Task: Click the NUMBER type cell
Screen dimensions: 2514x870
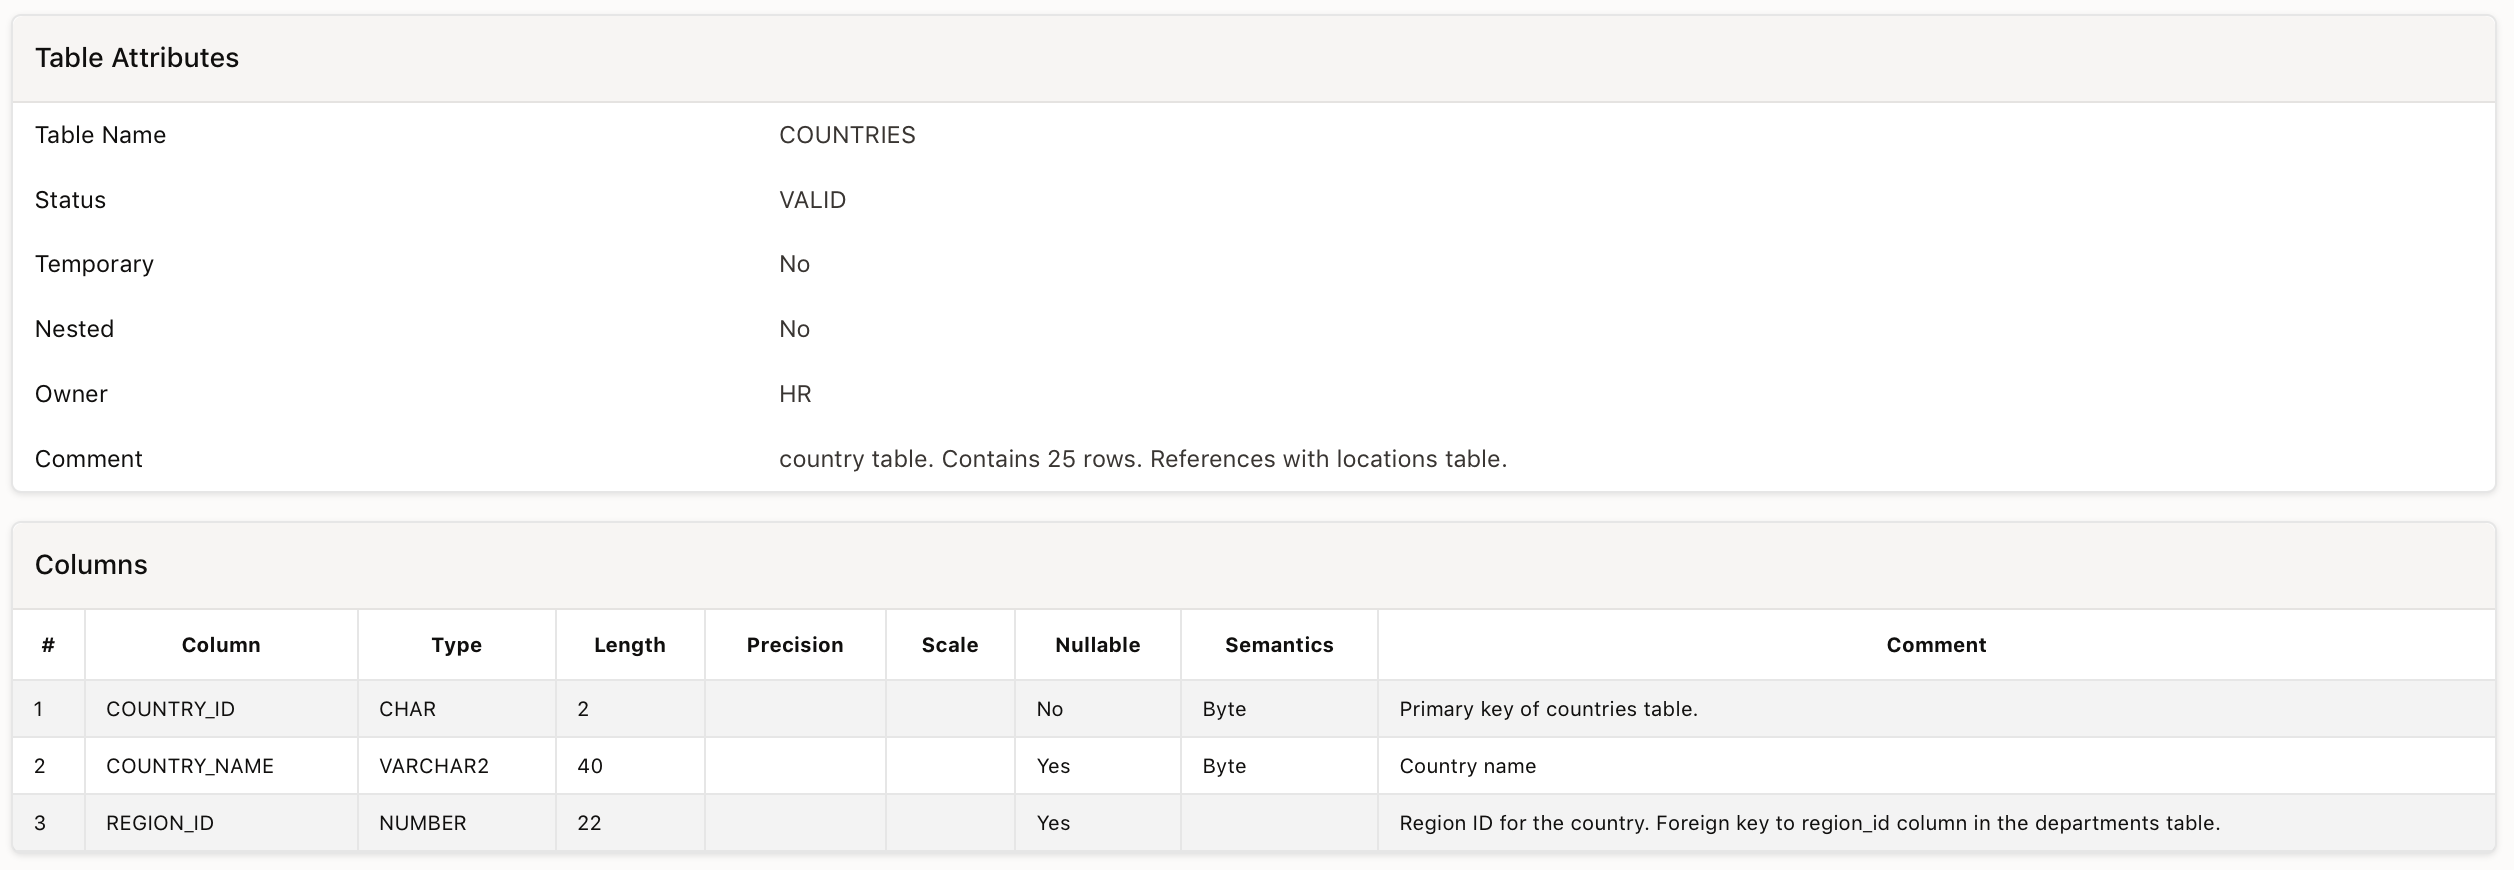Action: click(x=456, y=823)
